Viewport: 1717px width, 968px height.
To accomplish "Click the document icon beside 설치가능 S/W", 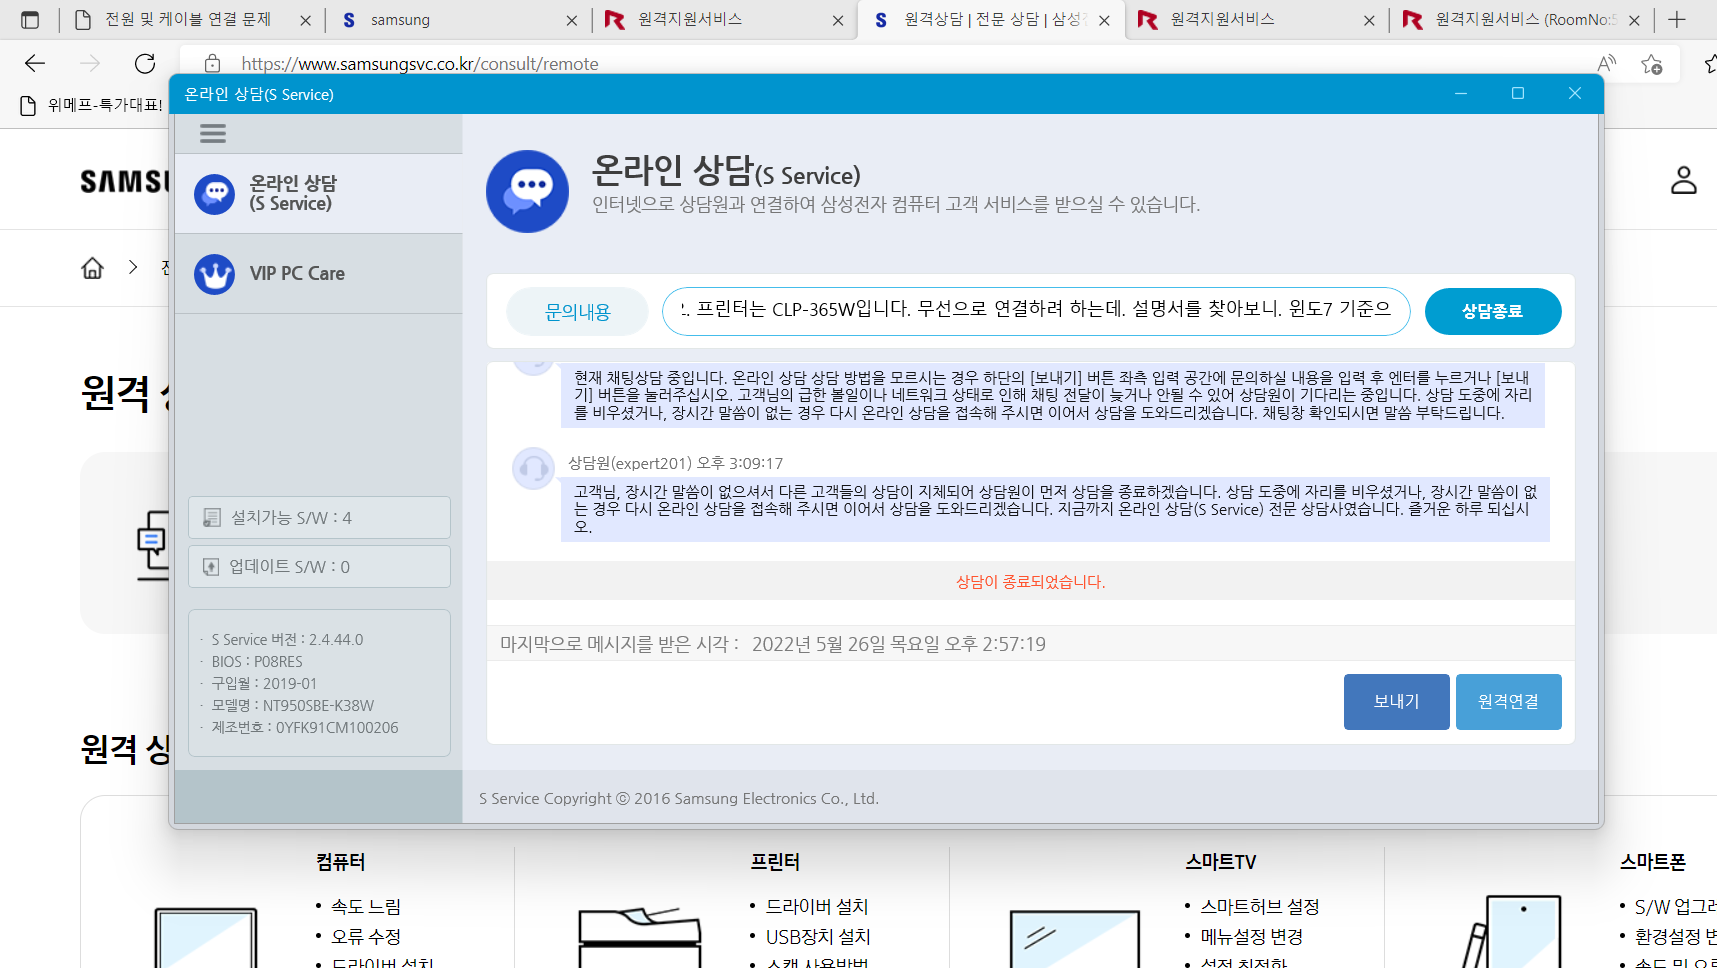I will tap(212, 518).
